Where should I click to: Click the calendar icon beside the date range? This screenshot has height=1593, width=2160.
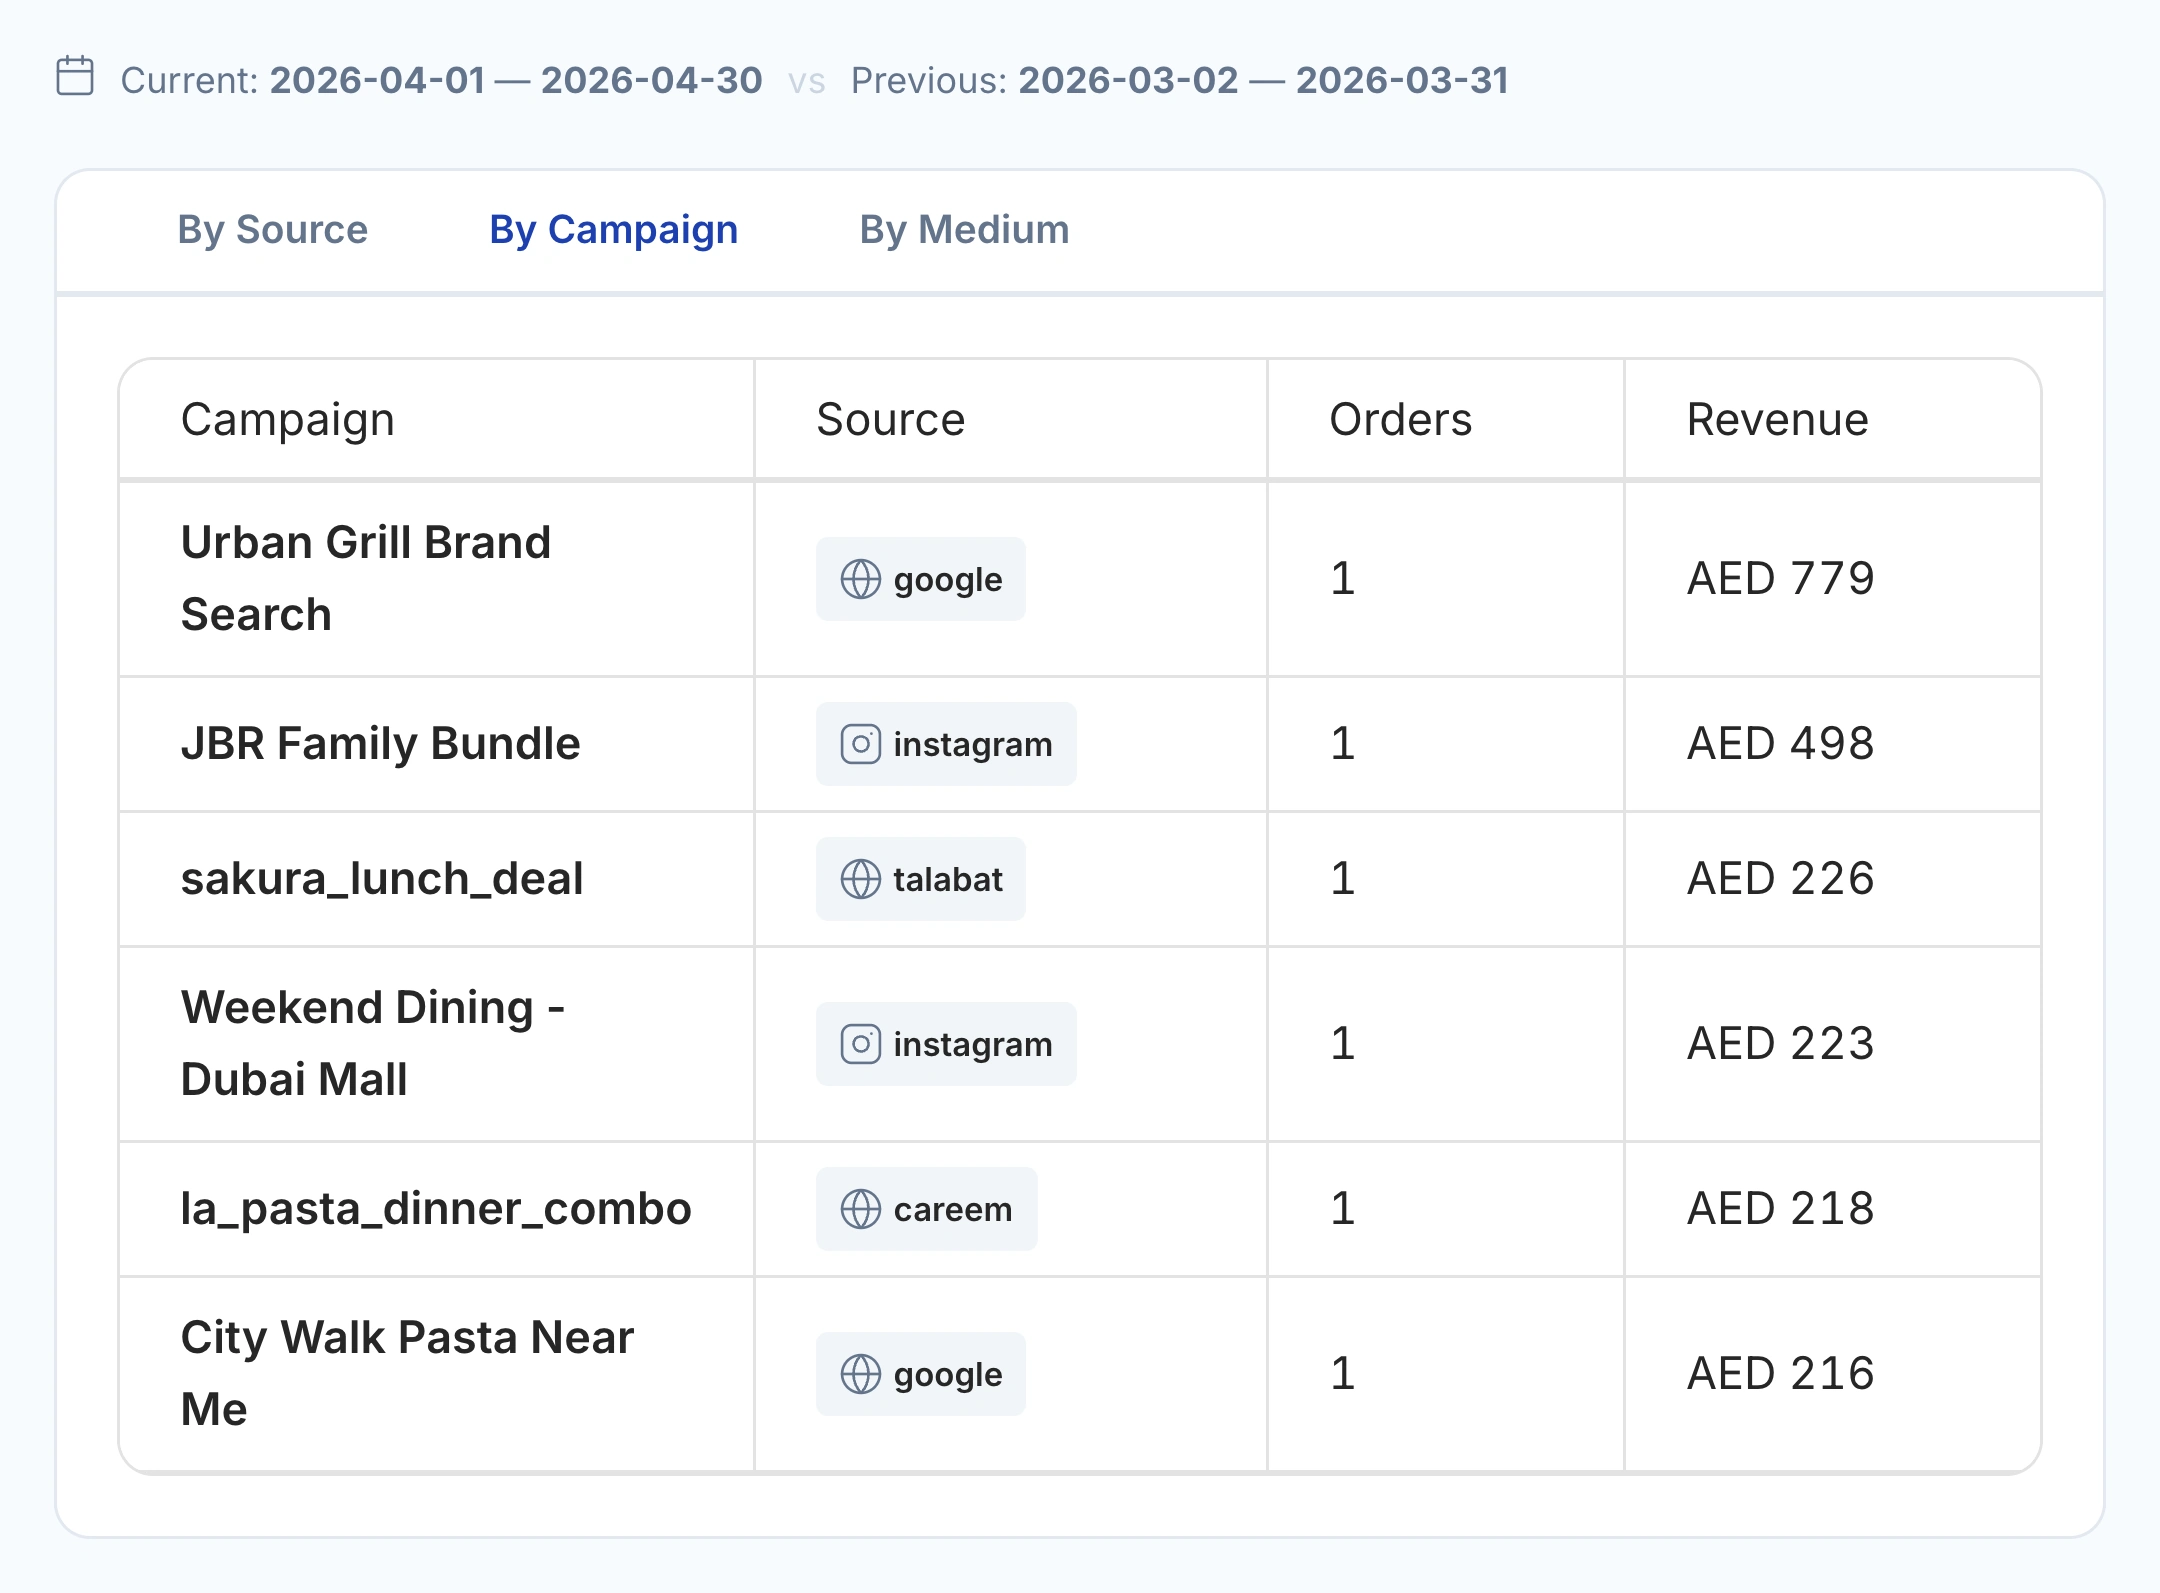click(75, 77)
